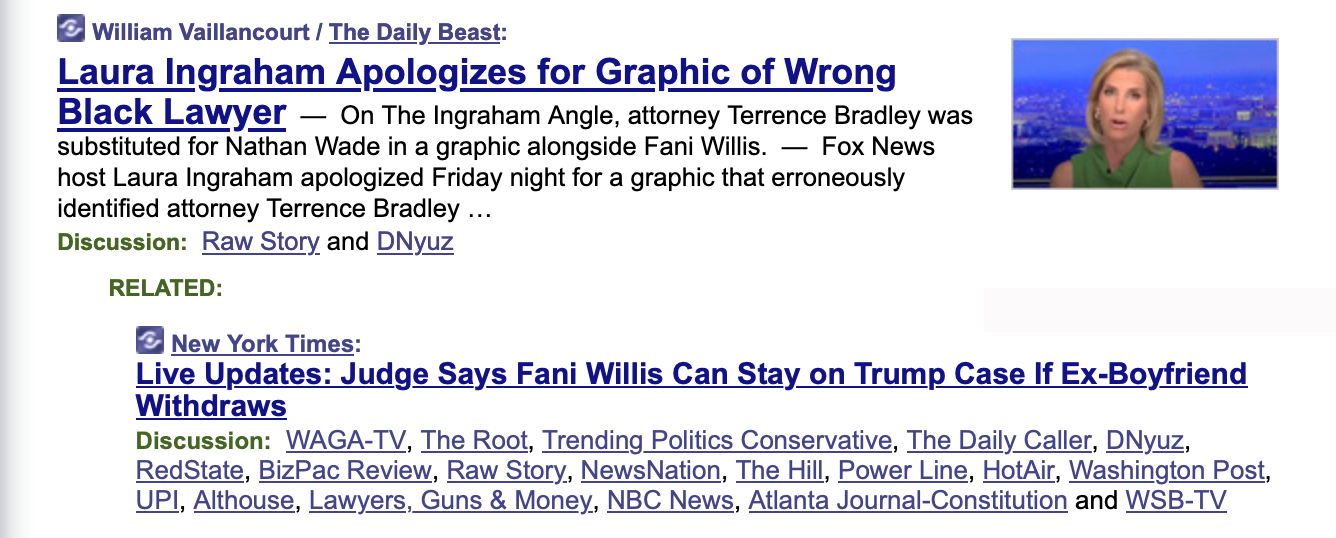Click the New York Times source link
This screenshot has height=538, width=1336.
[x=263, y=344]
